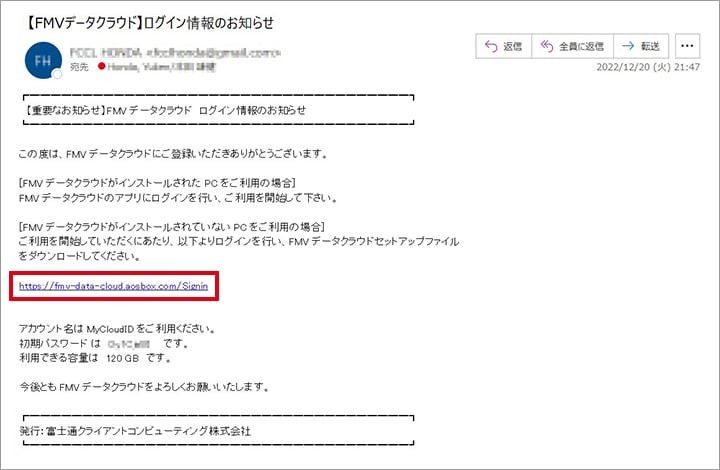720x470 pixels.
Task: Click the 宛先 label
Action: coord(82,66)
